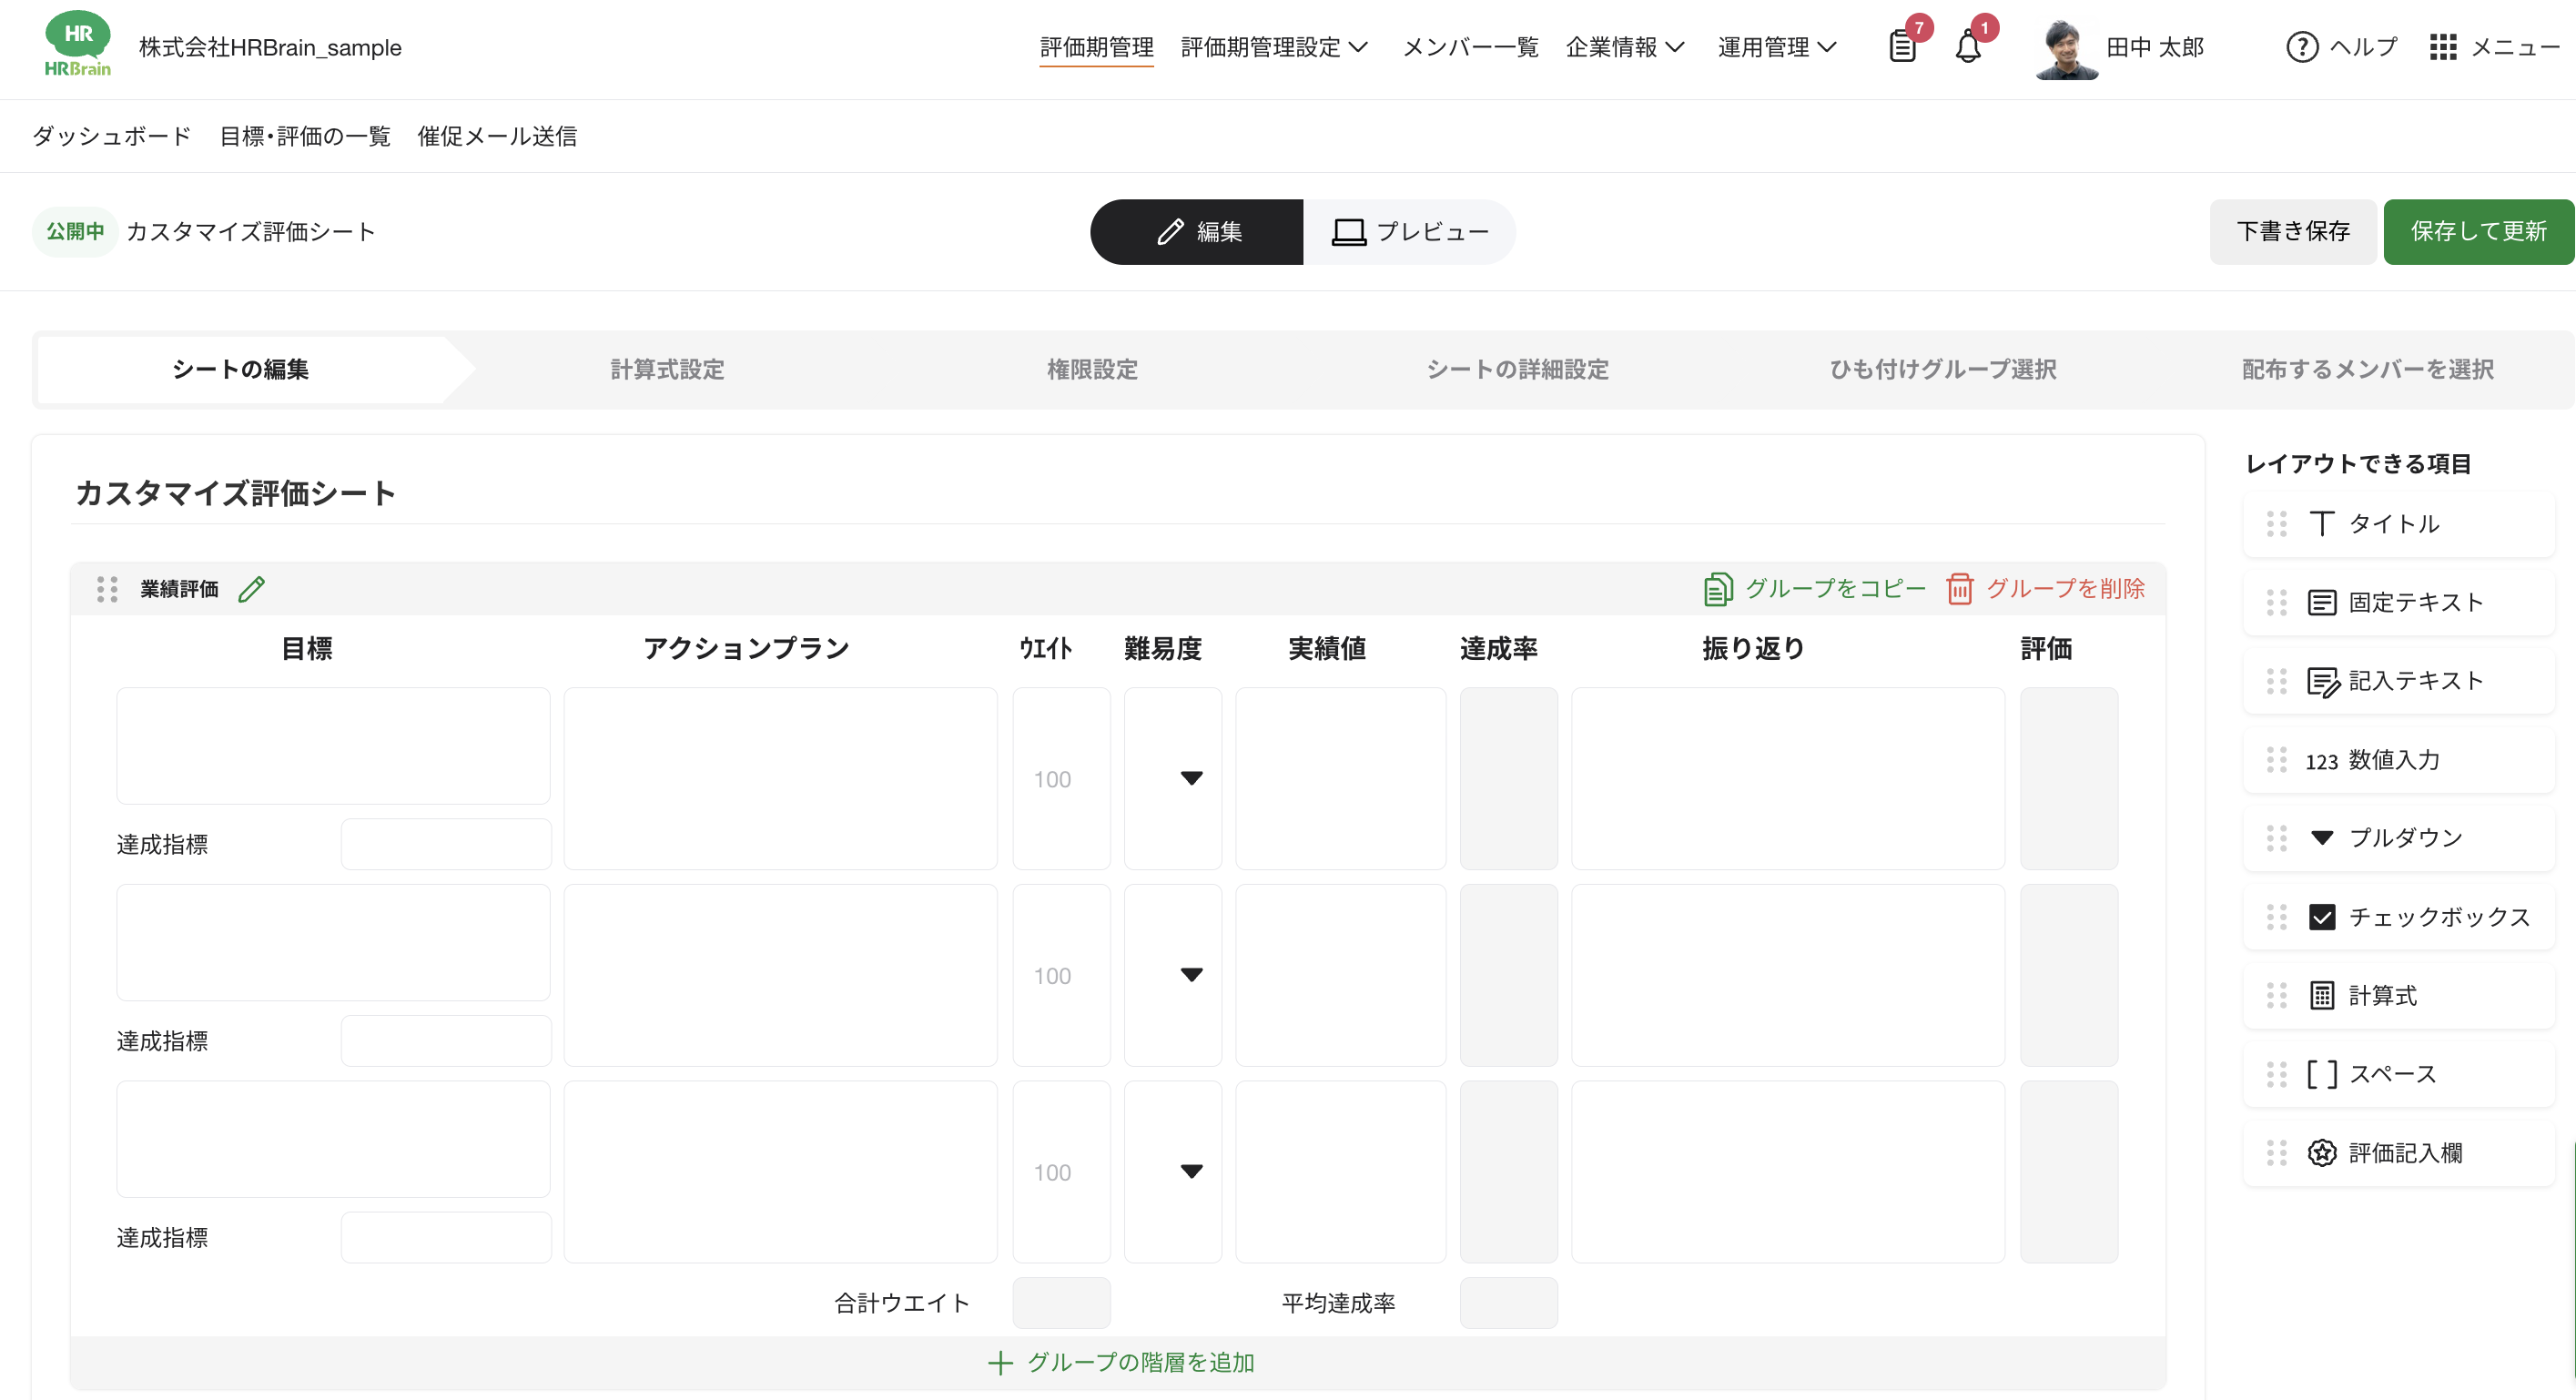
Task: Click the drag handle beside 計算式
Action: [2276, 996]
